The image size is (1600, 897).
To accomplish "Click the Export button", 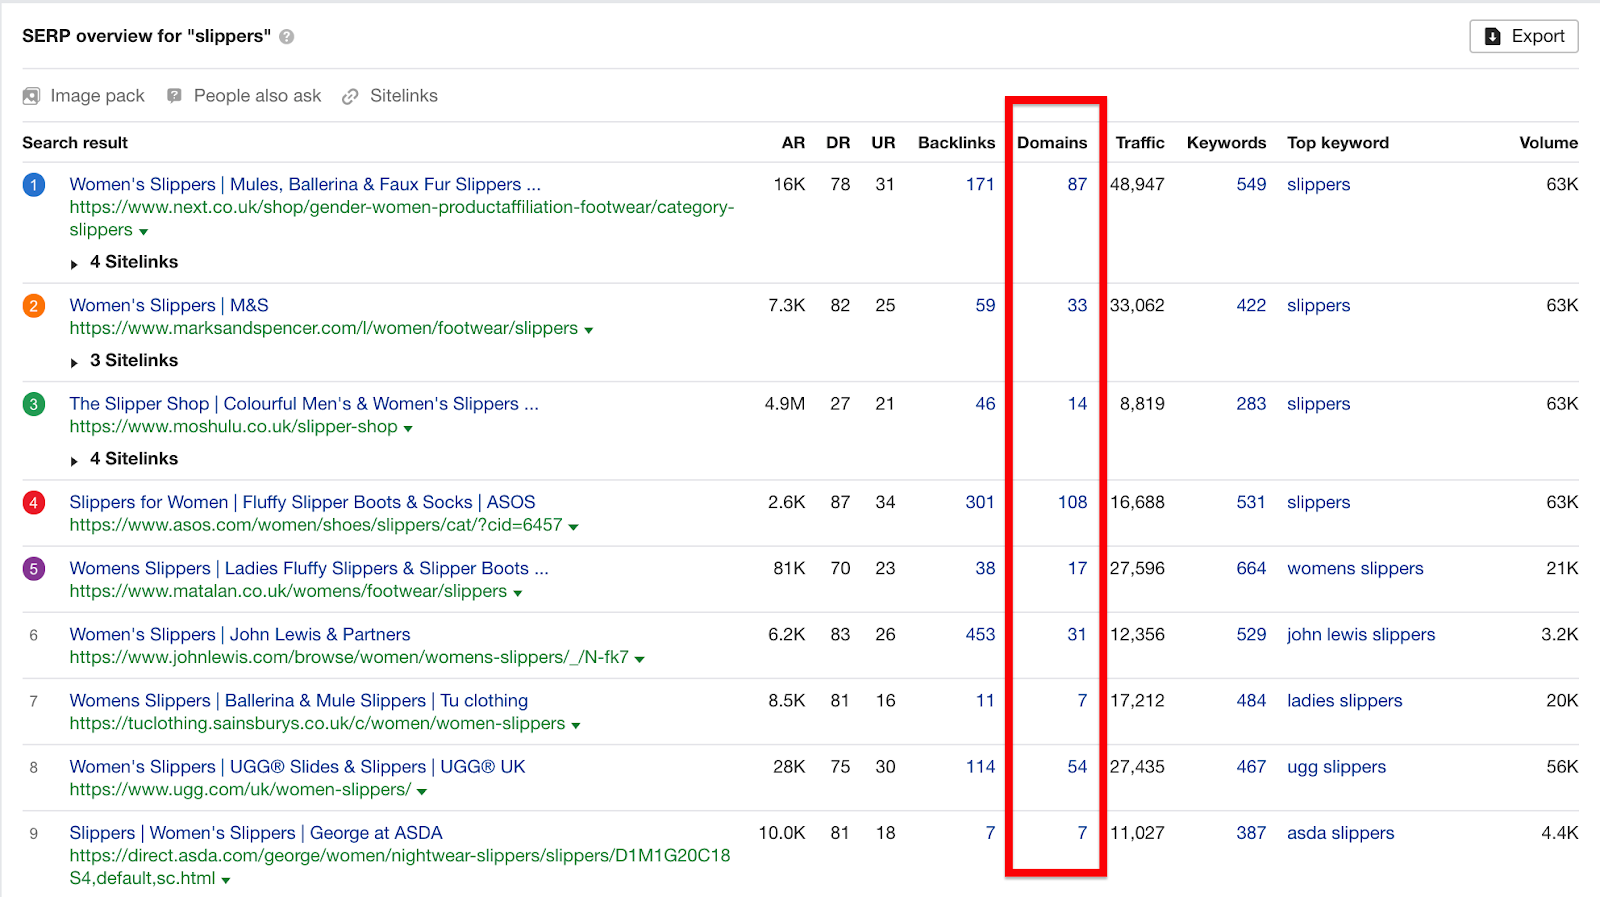I will pyautogui.click(x=1524, y=36).
